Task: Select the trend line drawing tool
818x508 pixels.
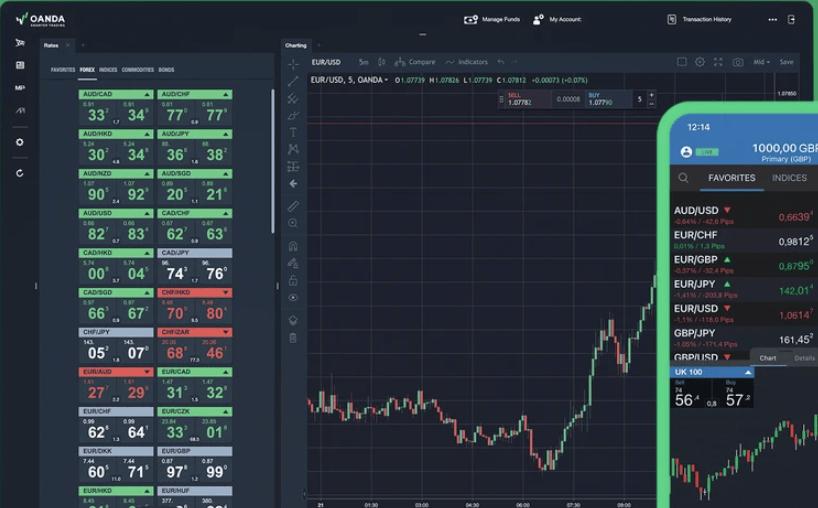Action: click(293, 81)
